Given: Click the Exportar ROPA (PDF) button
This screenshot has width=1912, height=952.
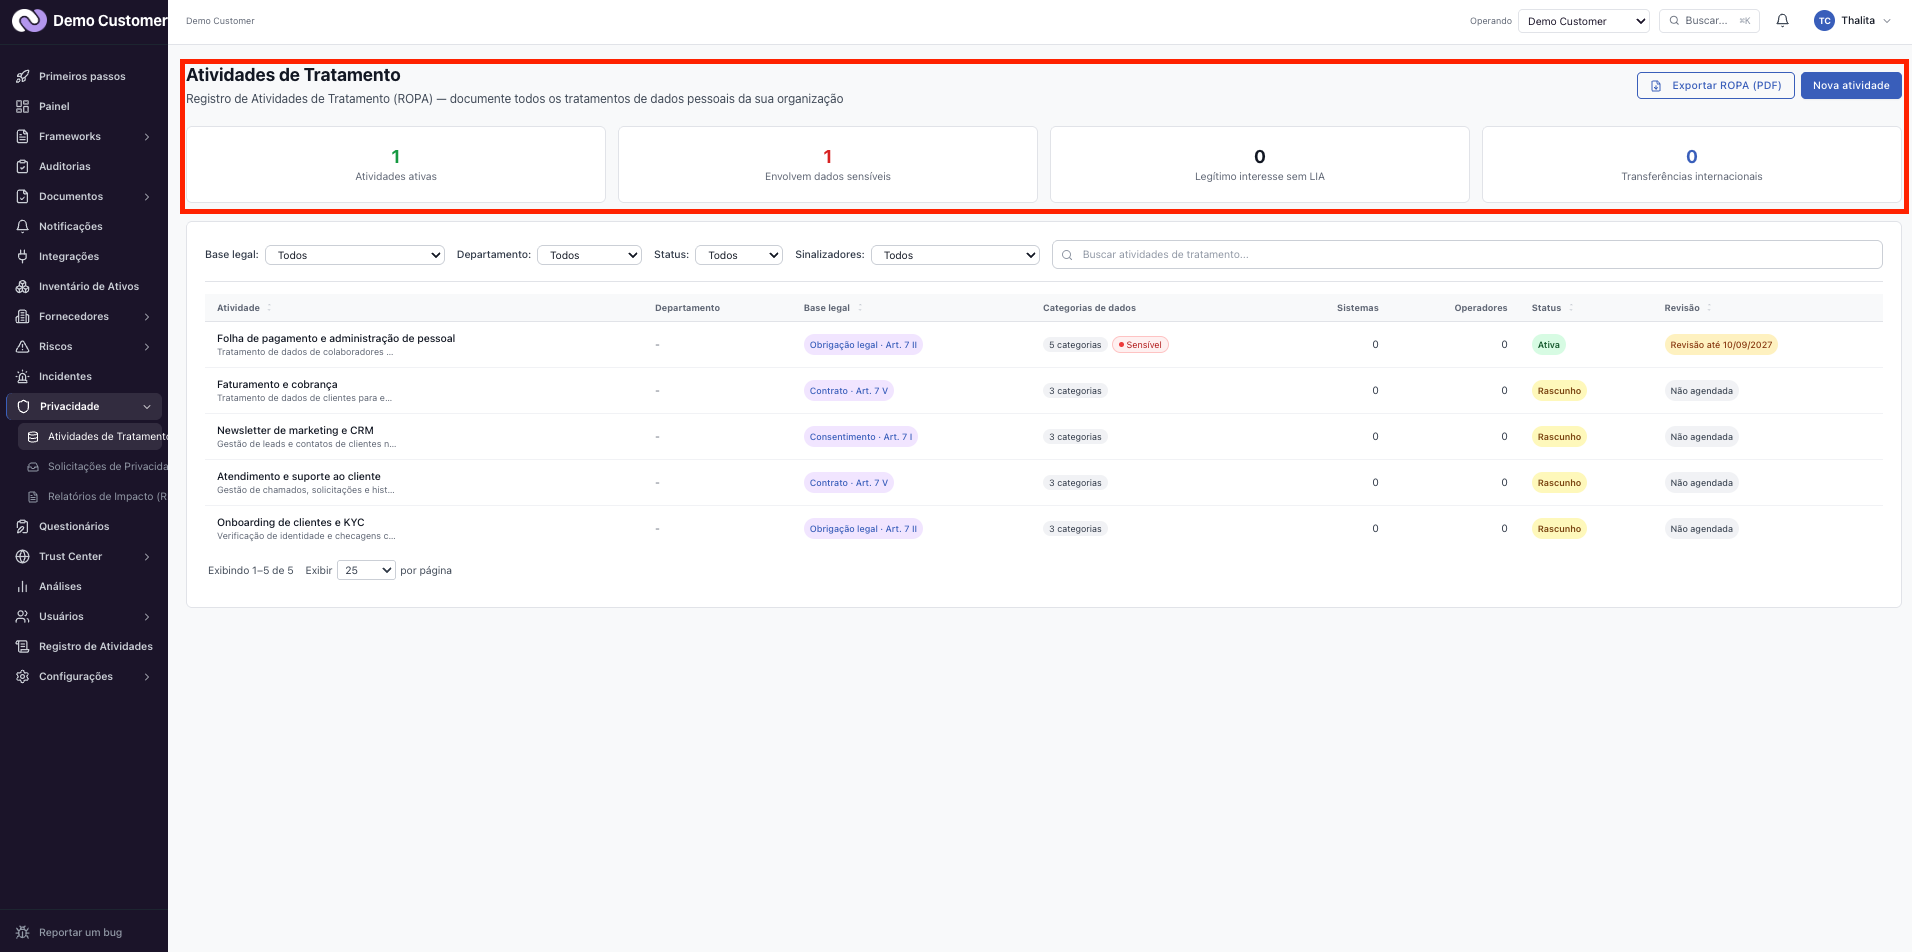Looking at the screenshot, I should 1715,85.
